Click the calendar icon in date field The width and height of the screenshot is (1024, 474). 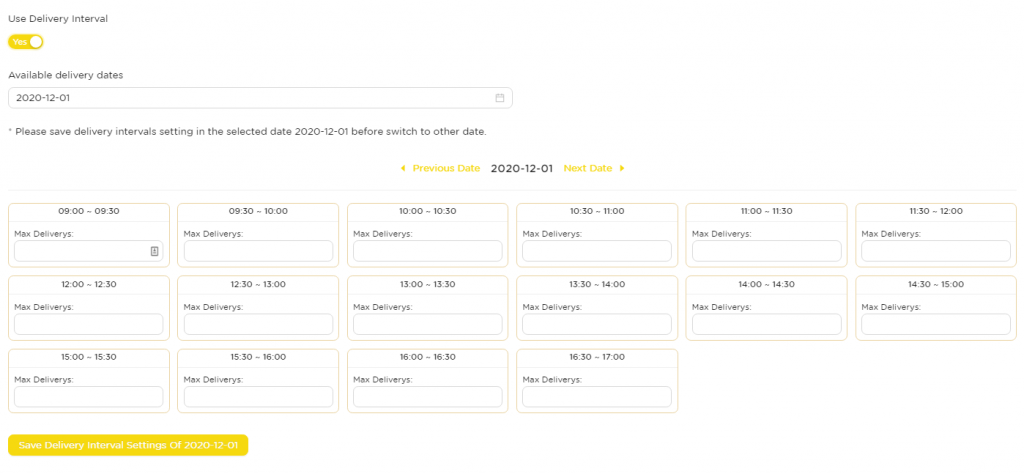click(x=500, y=98)
